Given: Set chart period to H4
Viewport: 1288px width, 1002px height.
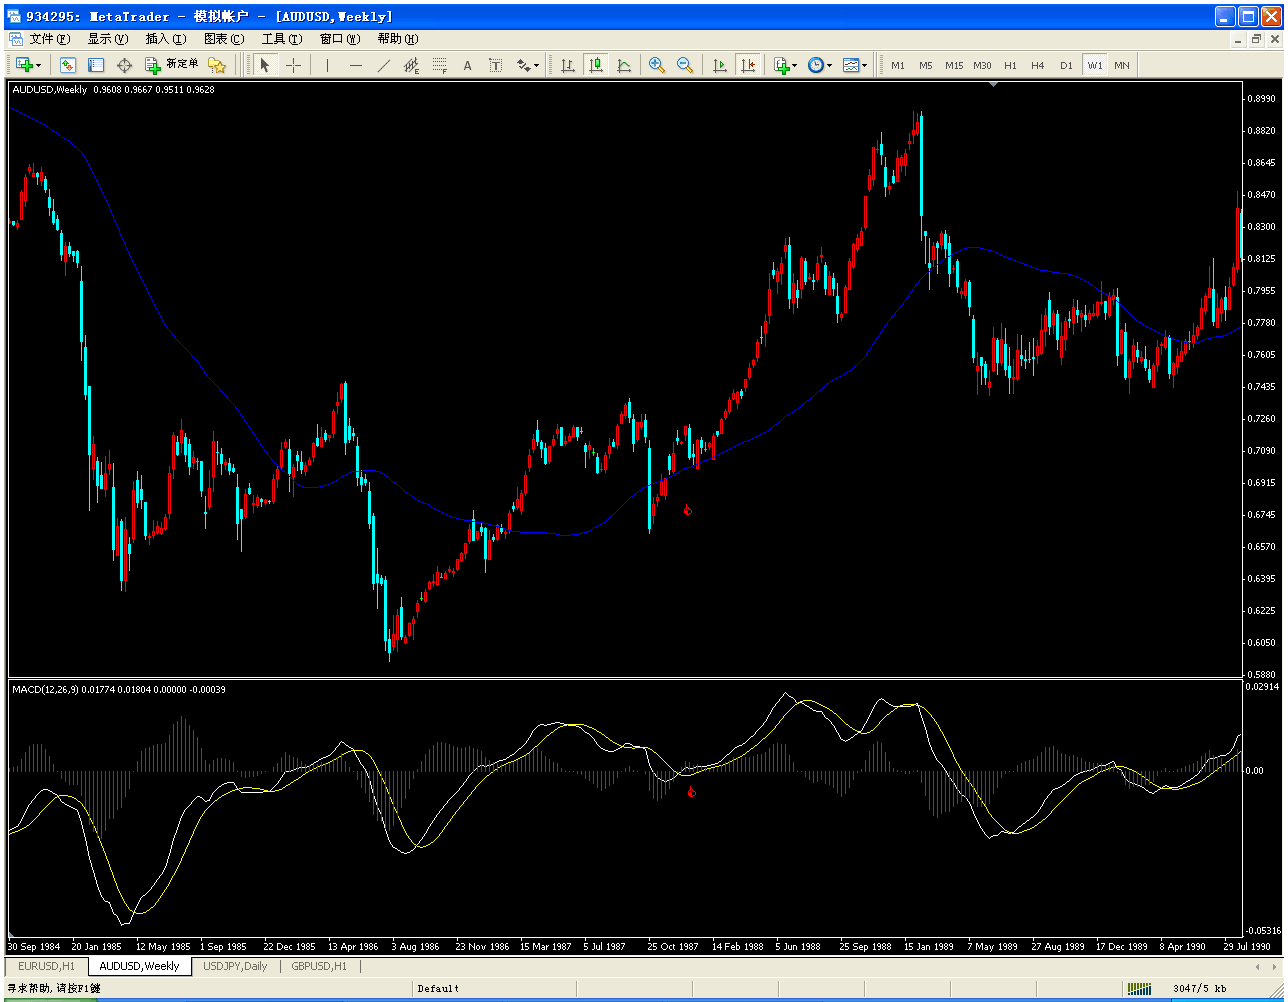Looking at the screenshot, I should 1038,65.
